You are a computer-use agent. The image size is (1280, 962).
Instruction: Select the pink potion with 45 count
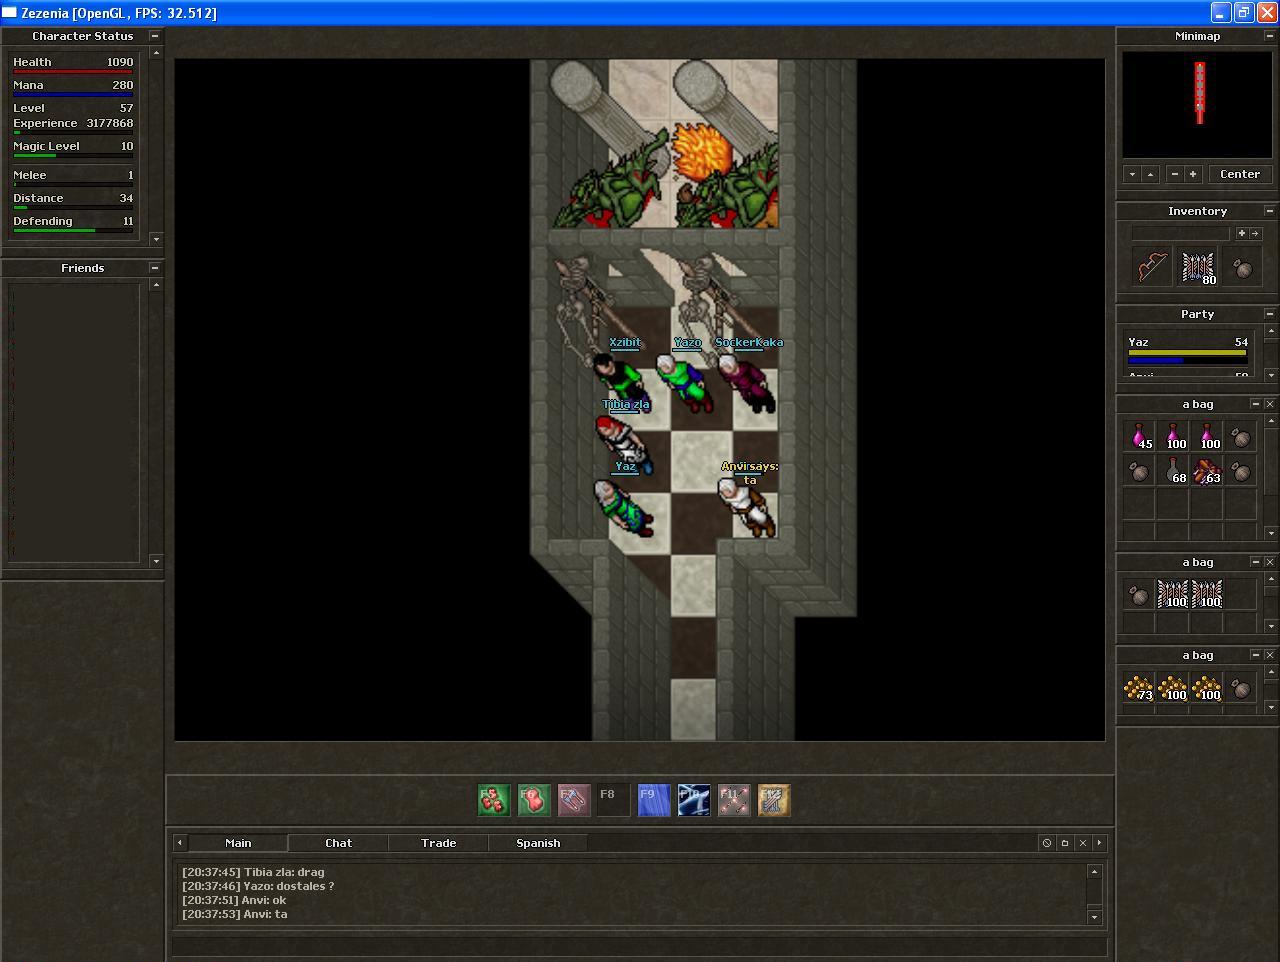pos(1139,436)
